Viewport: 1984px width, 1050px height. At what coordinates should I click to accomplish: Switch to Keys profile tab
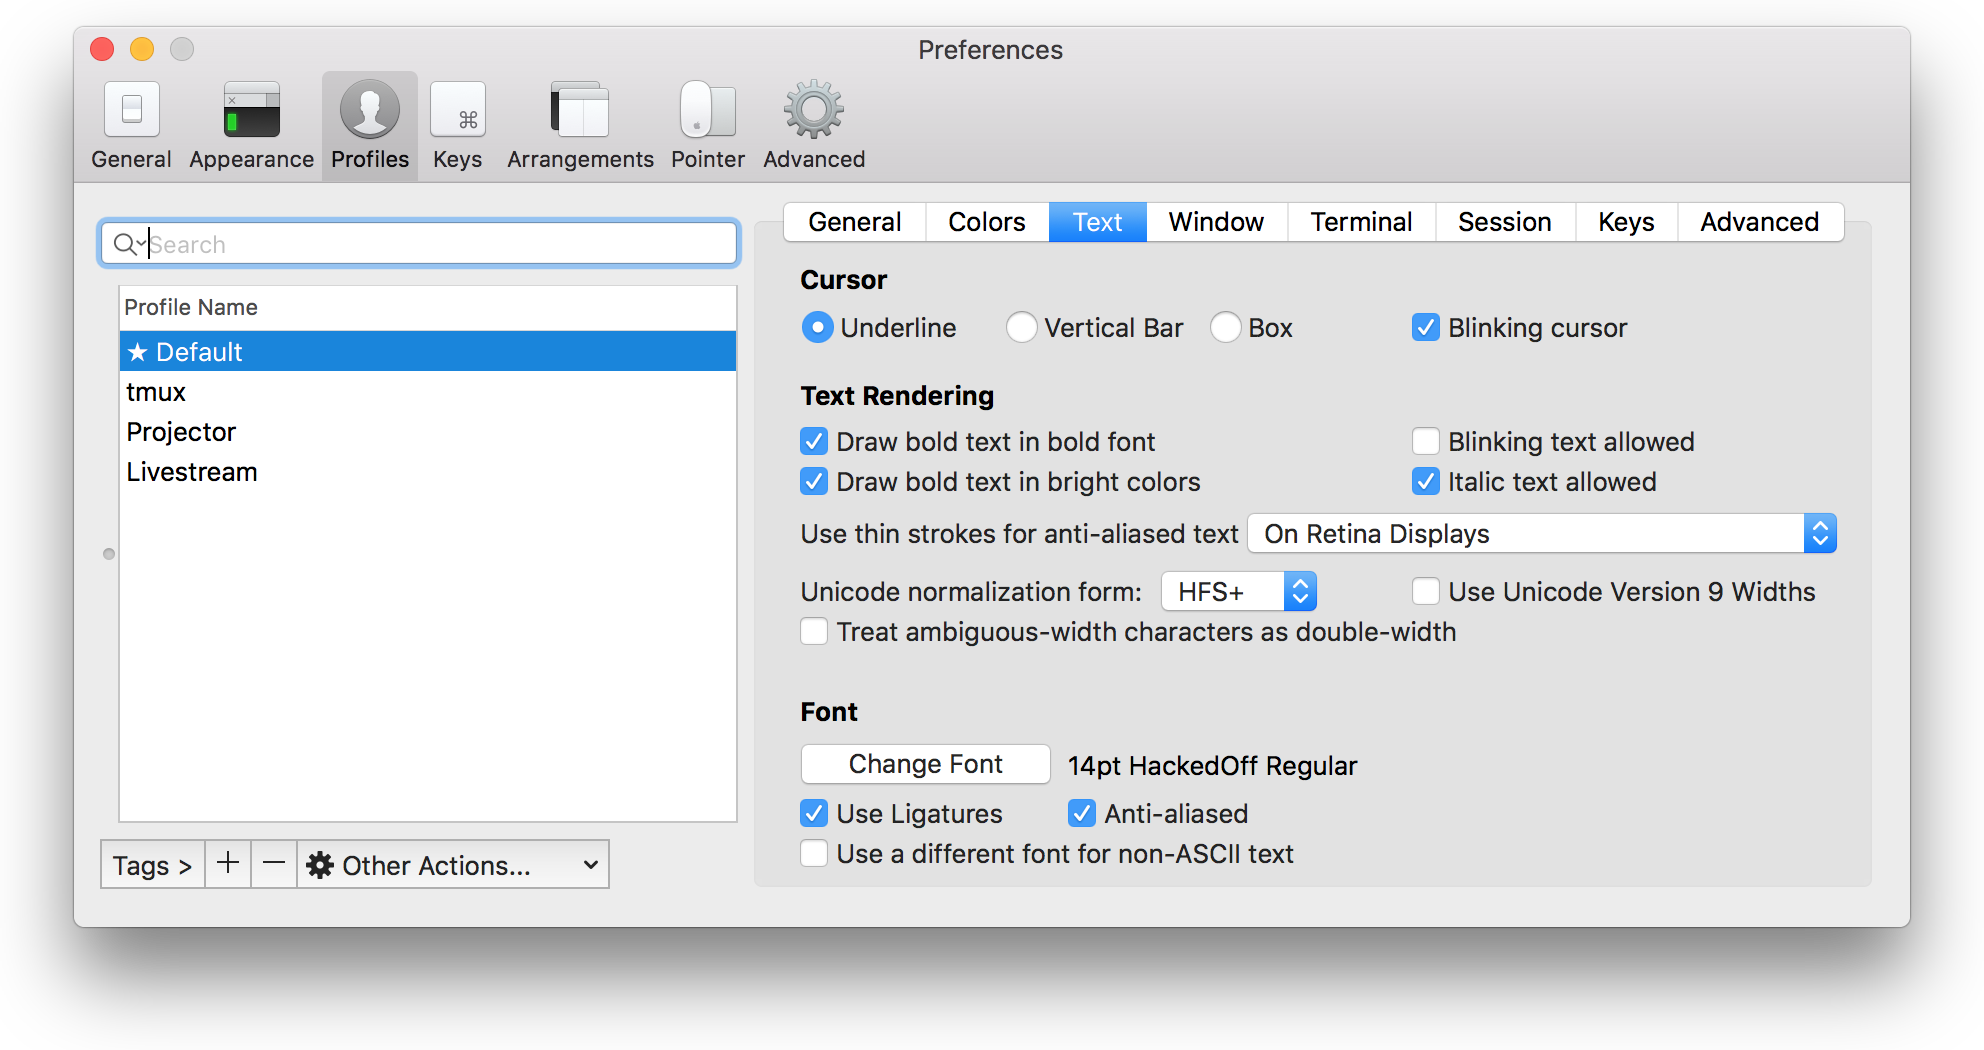tap(1626, 222)
